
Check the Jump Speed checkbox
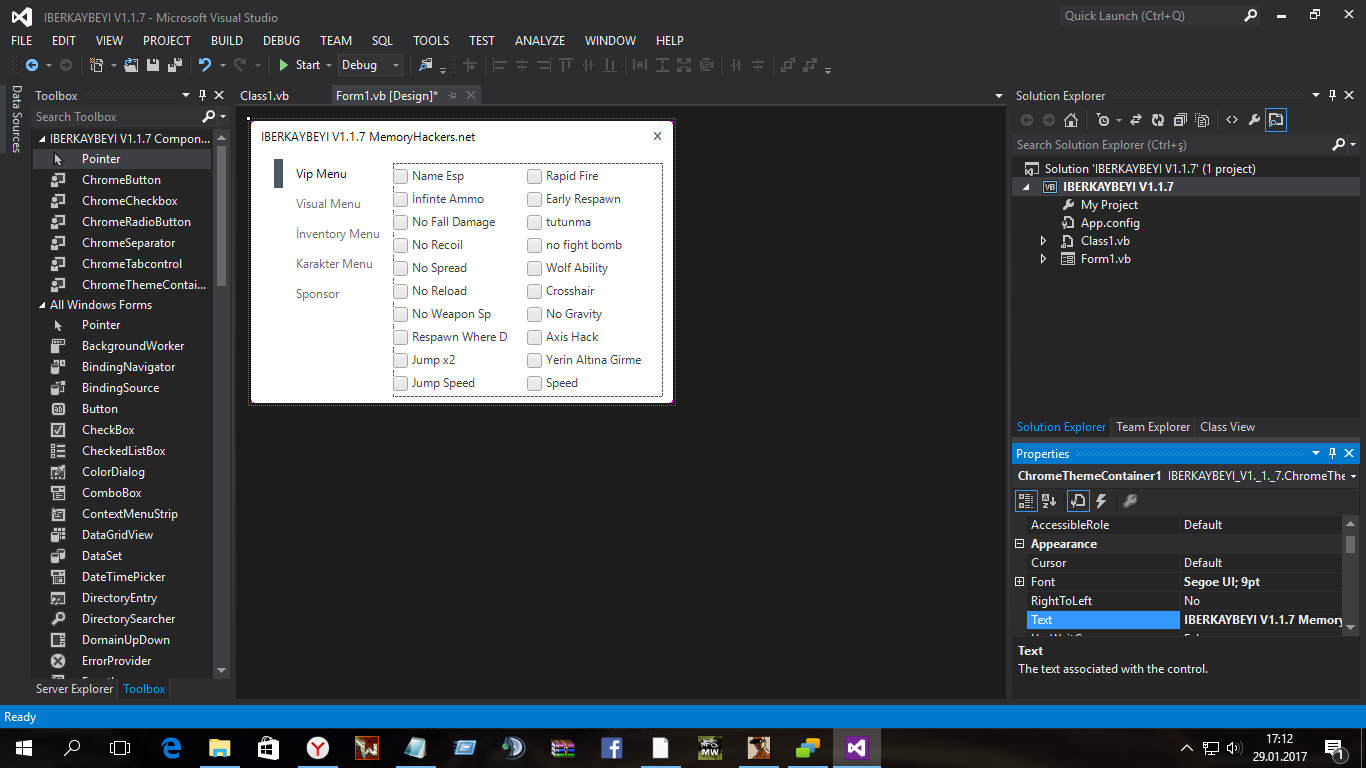click(x=400, y=383)
